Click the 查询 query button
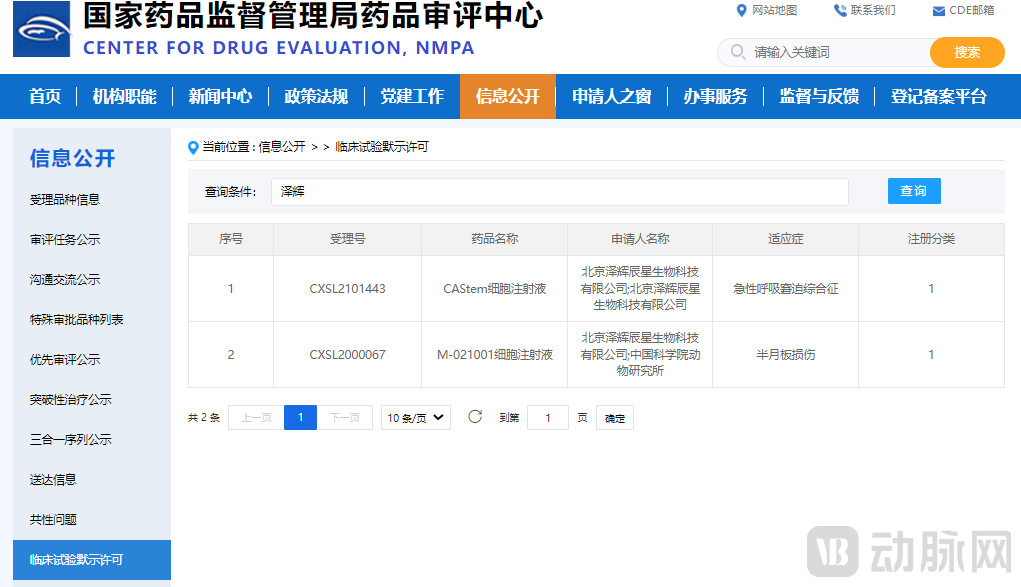The height and width of the screenshot is (587, 1021). pyautogui.click(x=913, y=191)
